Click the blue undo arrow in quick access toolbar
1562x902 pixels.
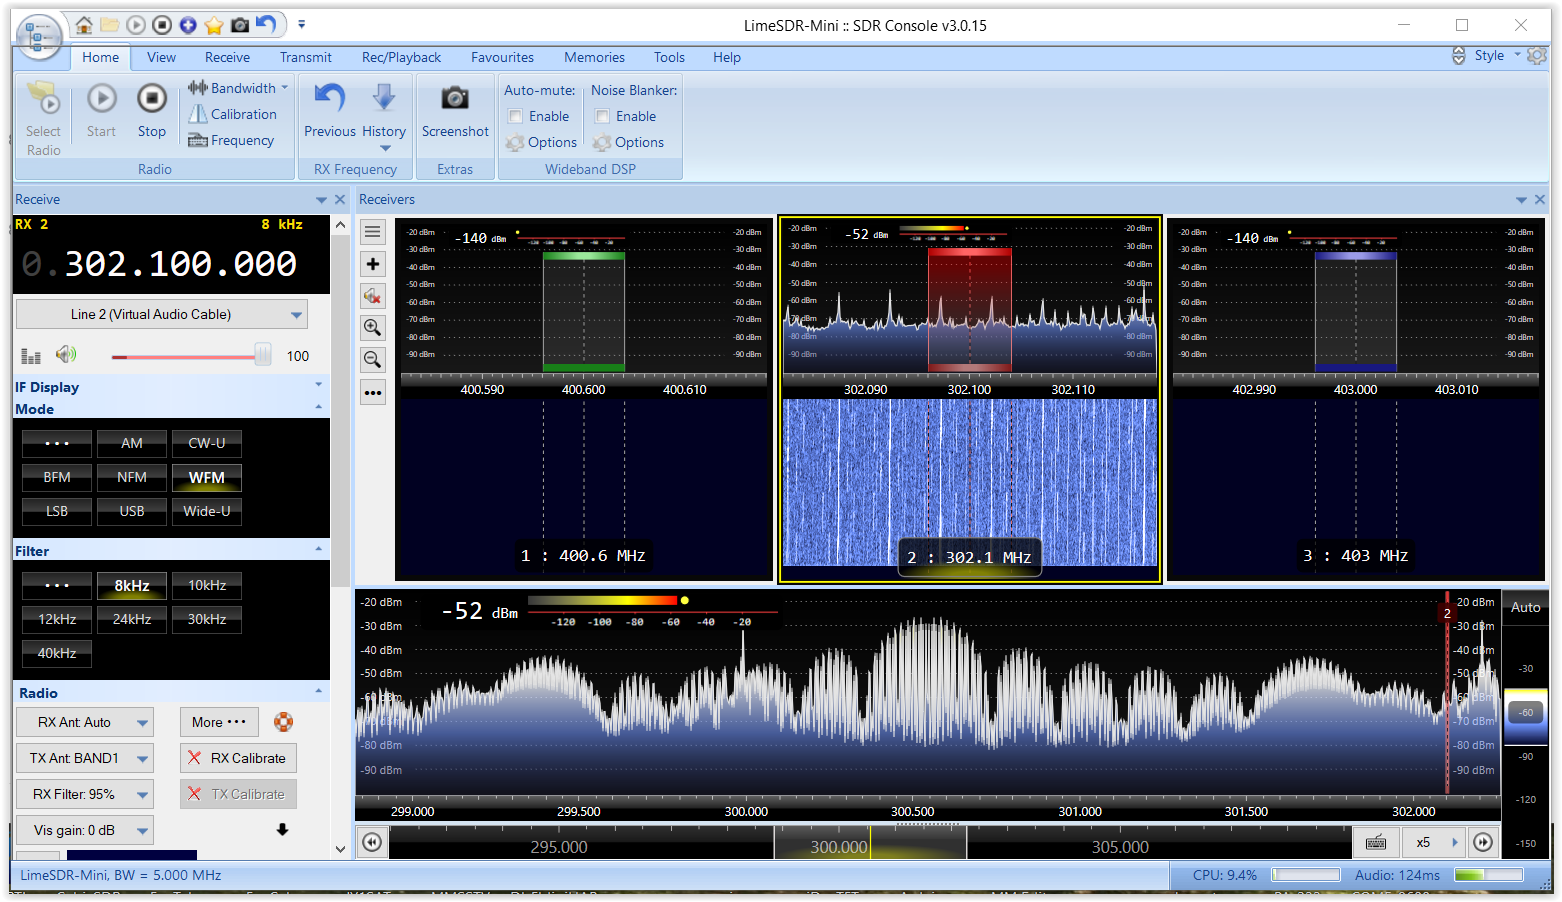tap(266, 24)
